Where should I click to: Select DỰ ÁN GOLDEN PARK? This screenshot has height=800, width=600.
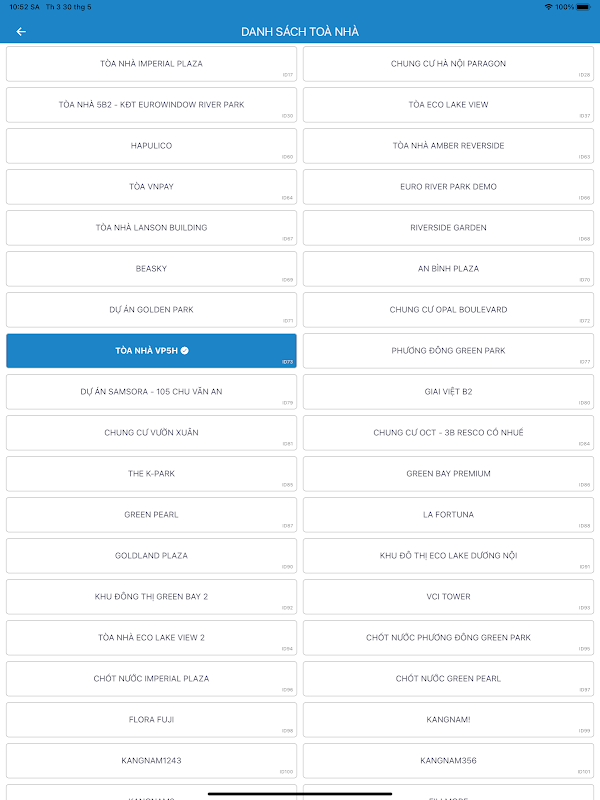point(151,310)
